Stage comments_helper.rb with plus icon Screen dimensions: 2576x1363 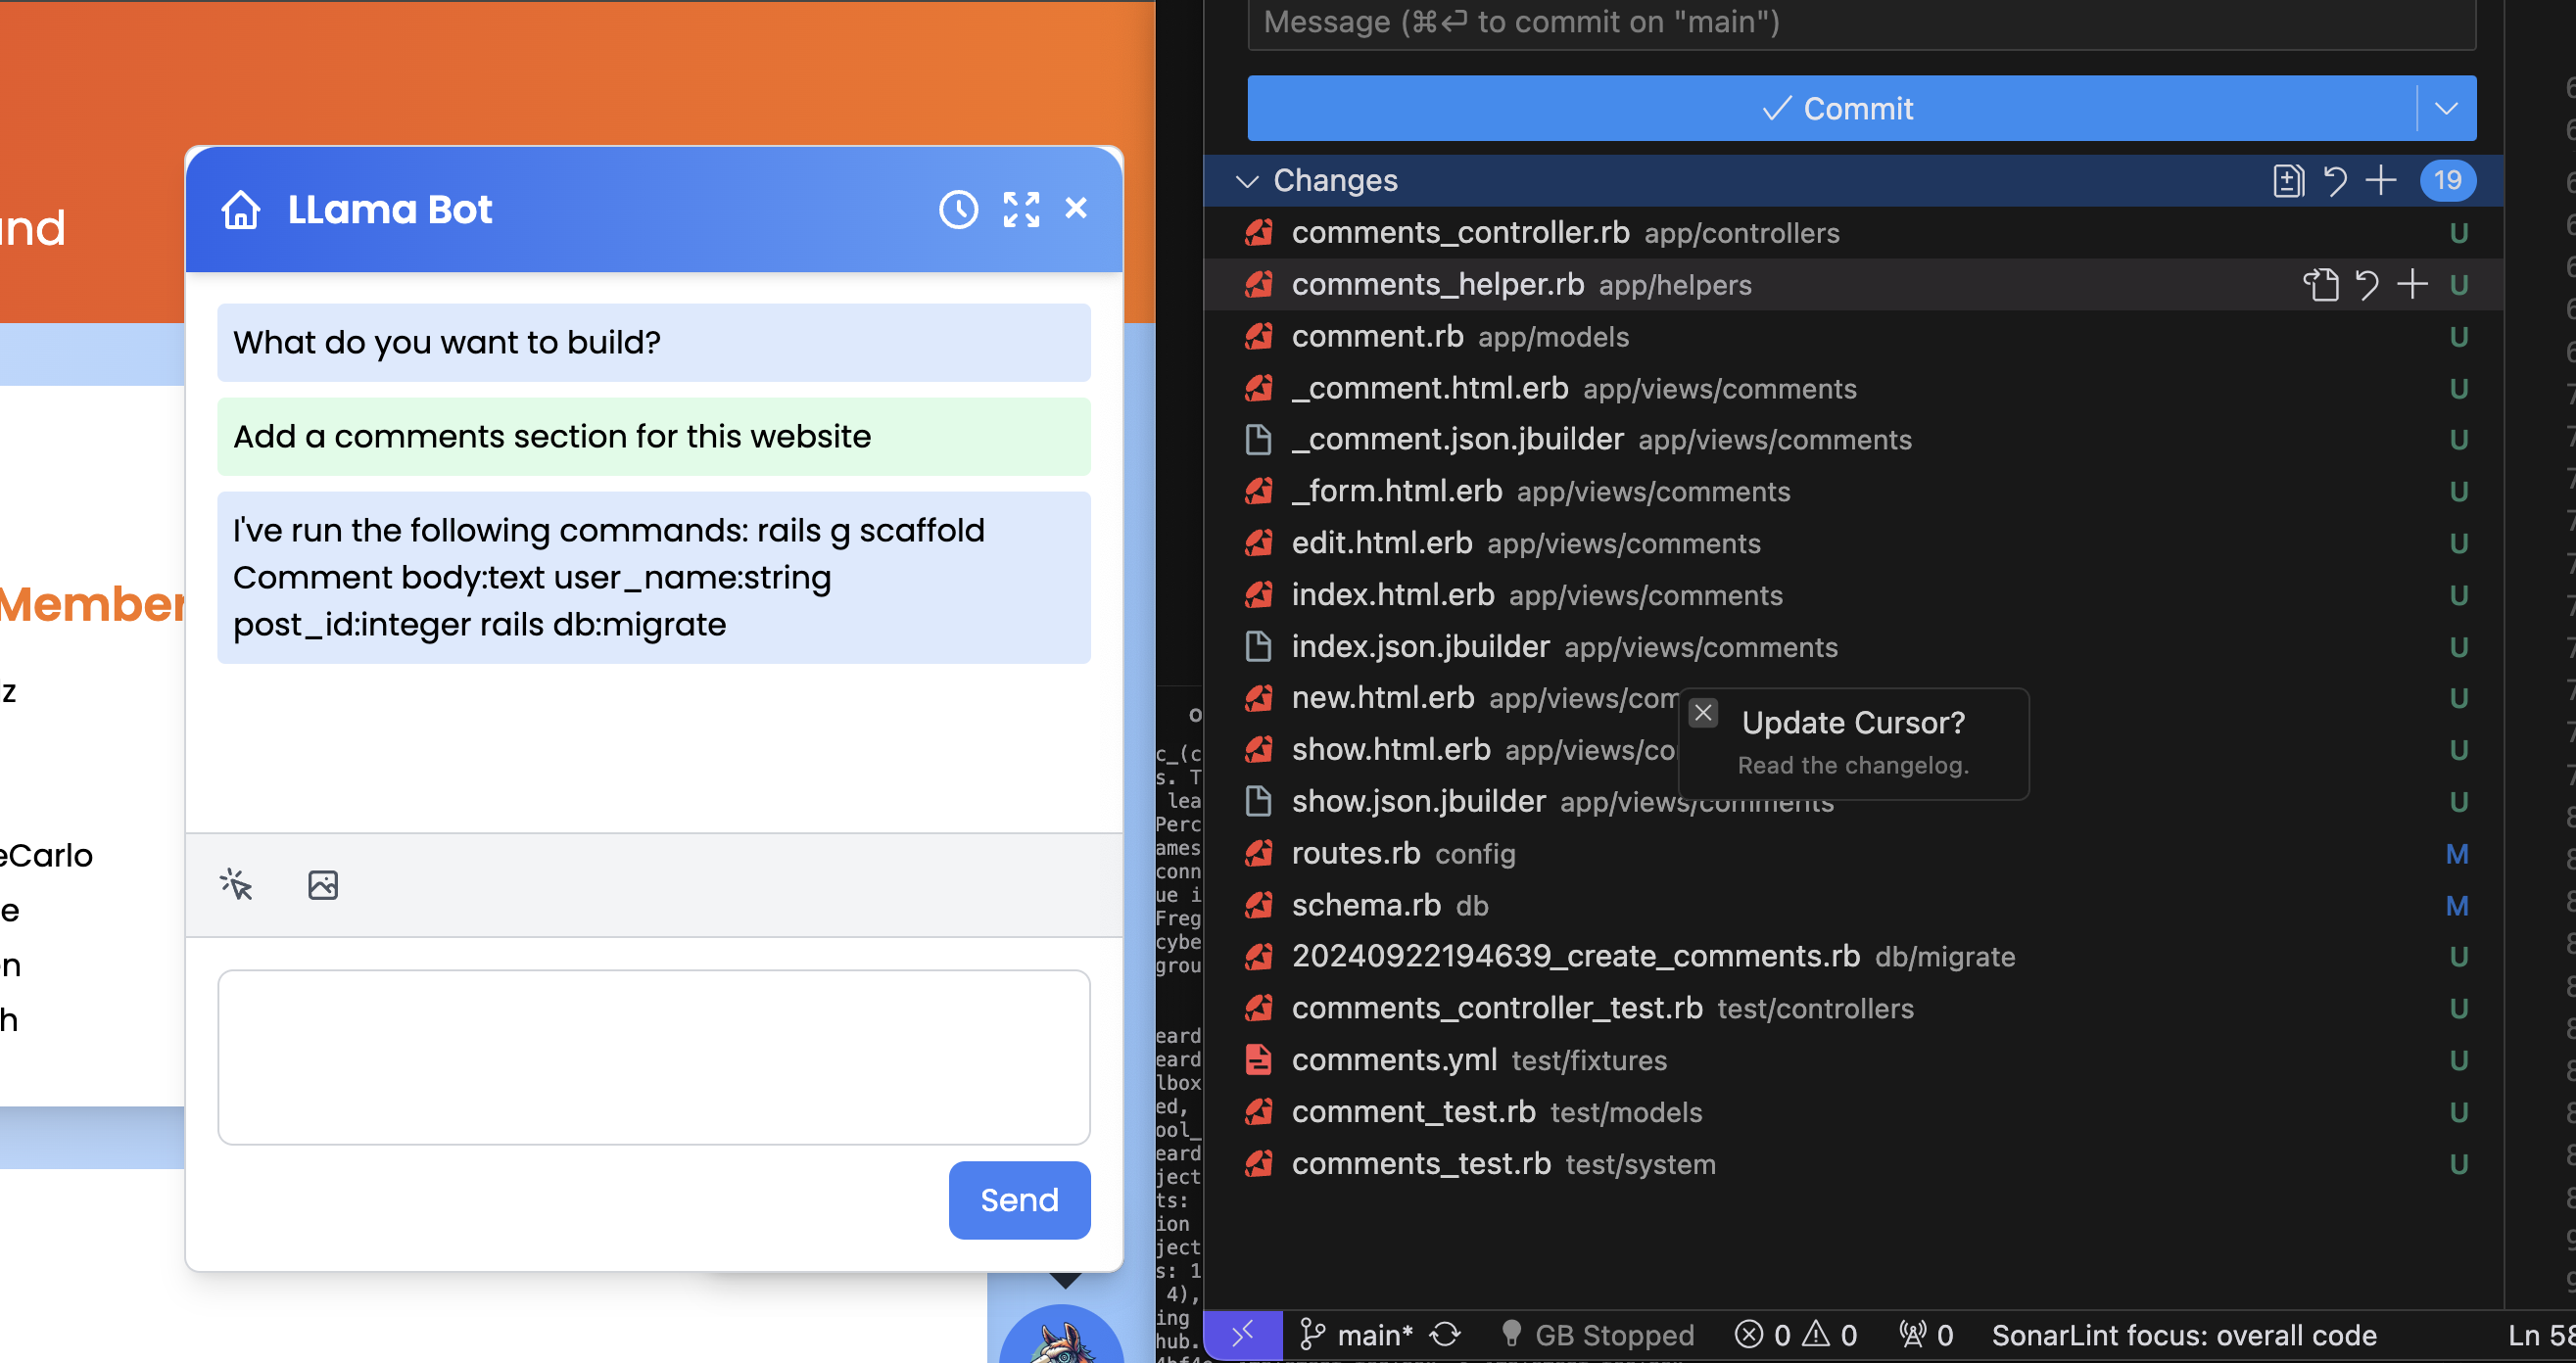2412,285
